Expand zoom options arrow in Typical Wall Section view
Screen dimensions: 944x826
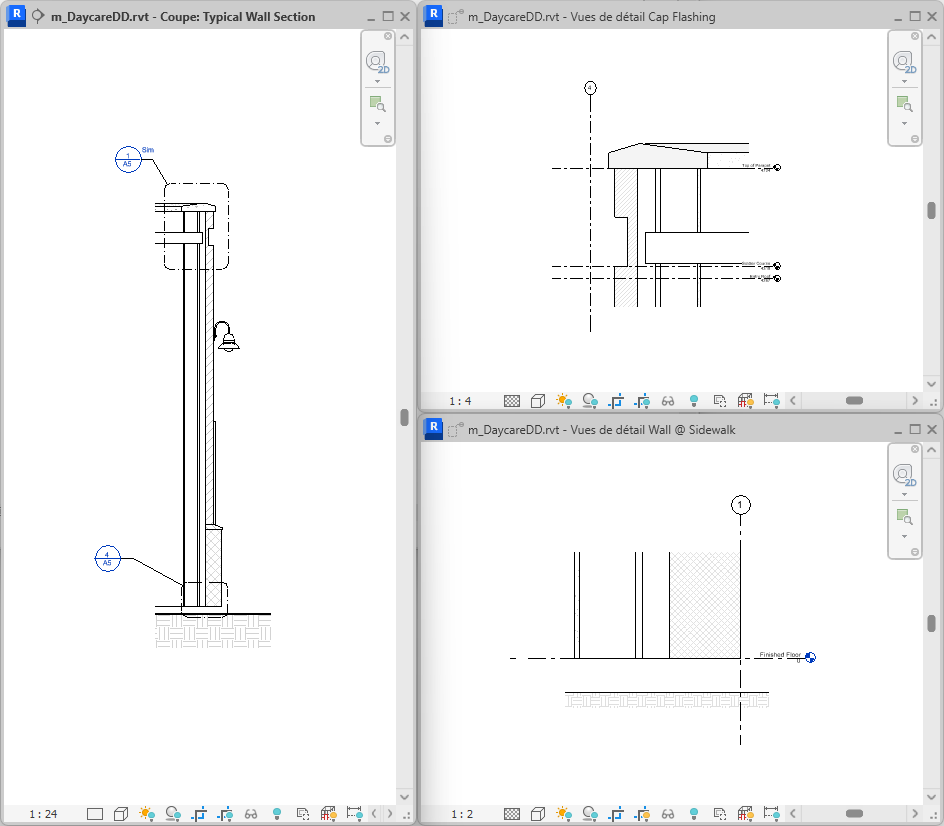377,123
